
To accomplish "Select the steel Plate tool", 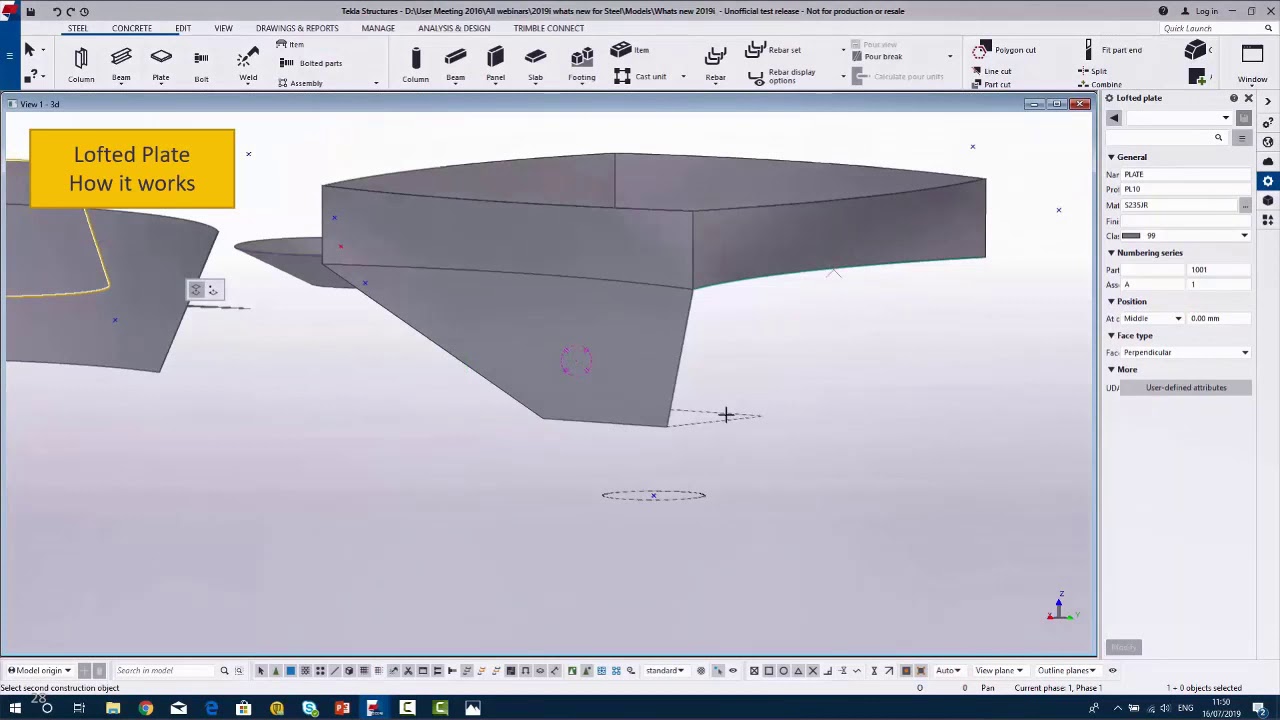I will click(161, 63).
